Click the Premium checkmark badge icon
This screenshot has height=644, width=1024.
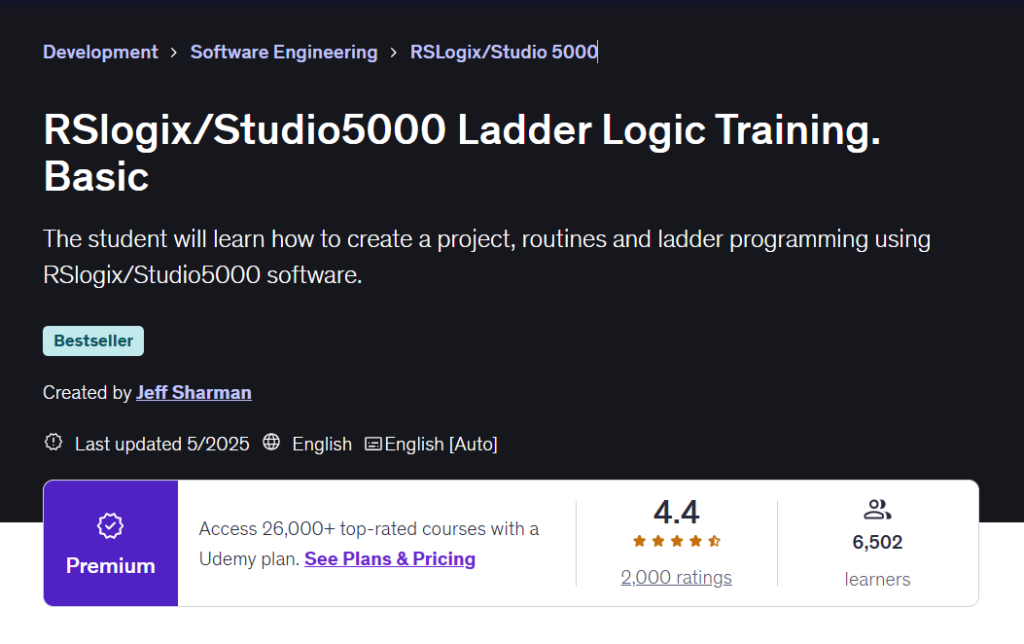pyautogui.click(x=110, y=526)
